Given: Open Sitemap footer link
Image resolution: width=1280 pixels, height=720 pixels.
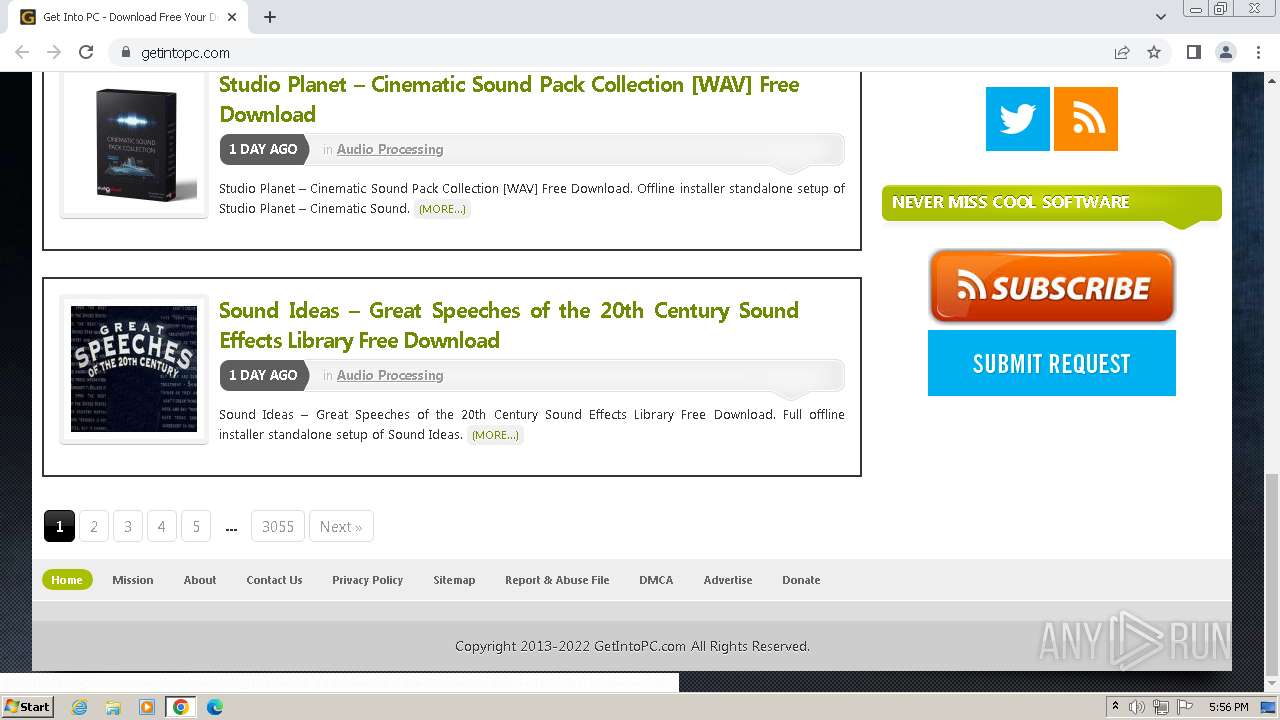Looking at the screenshot, I should [454, 580].
